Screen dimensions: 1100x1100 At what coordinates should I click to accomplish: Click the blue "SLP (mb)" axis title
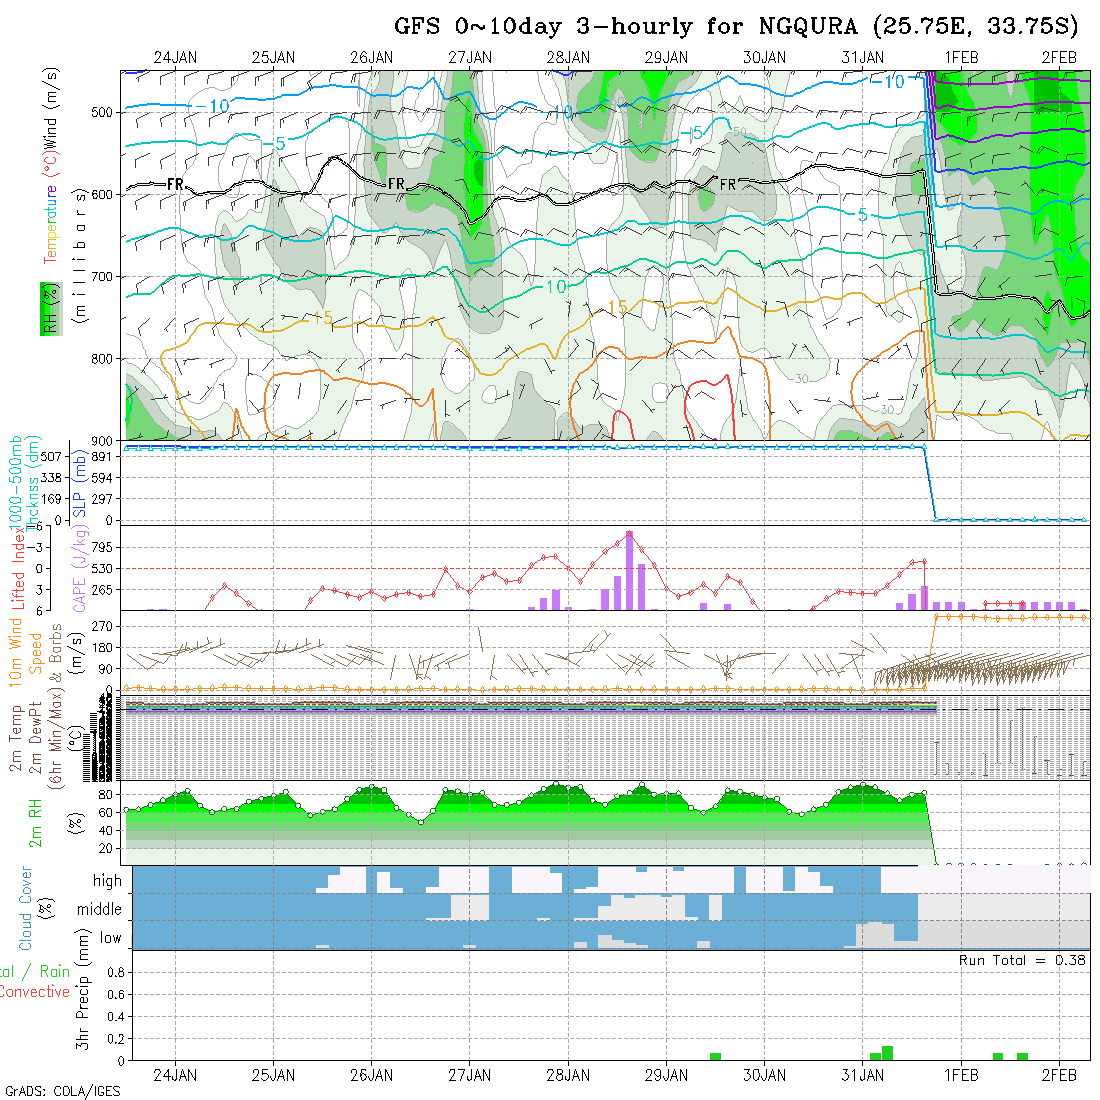click(79, 483)
